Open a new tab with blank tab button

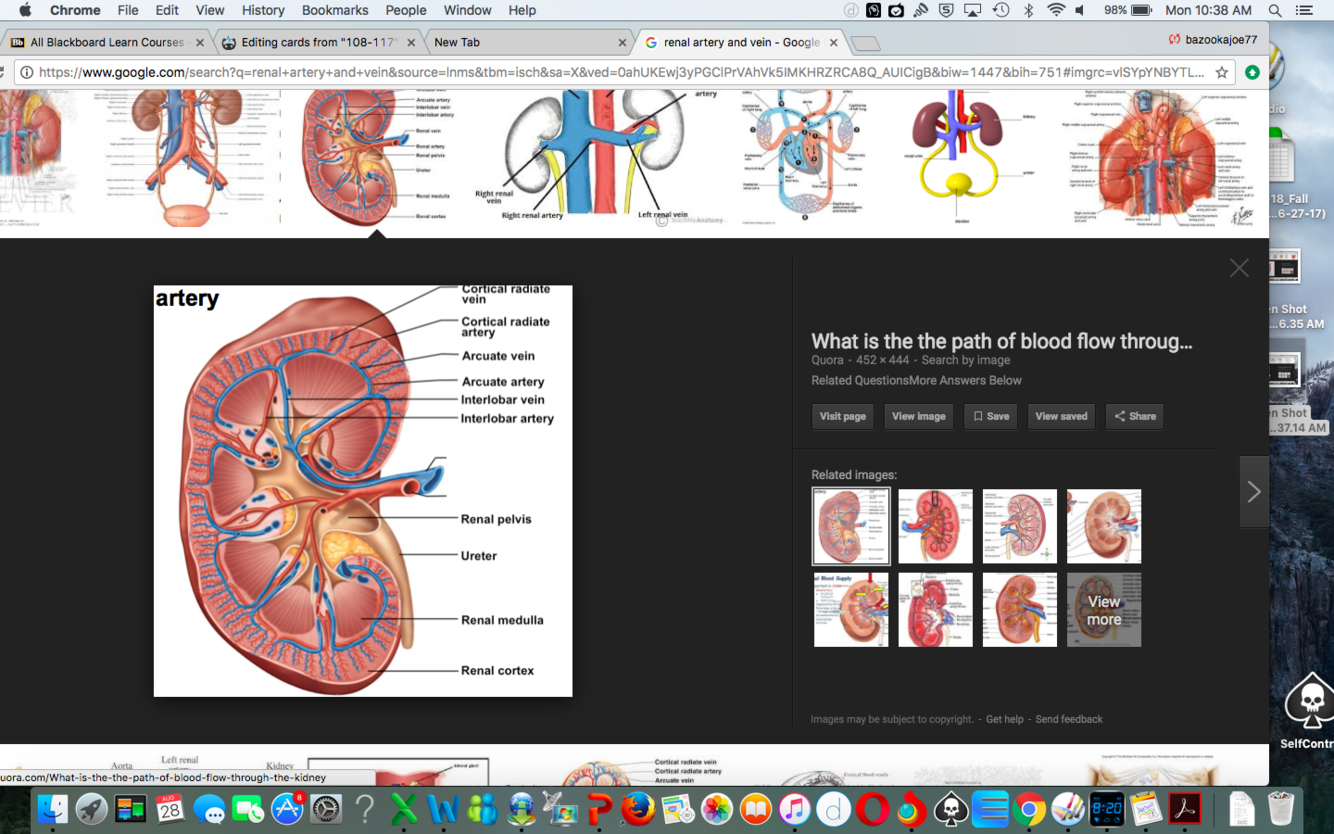865,43
